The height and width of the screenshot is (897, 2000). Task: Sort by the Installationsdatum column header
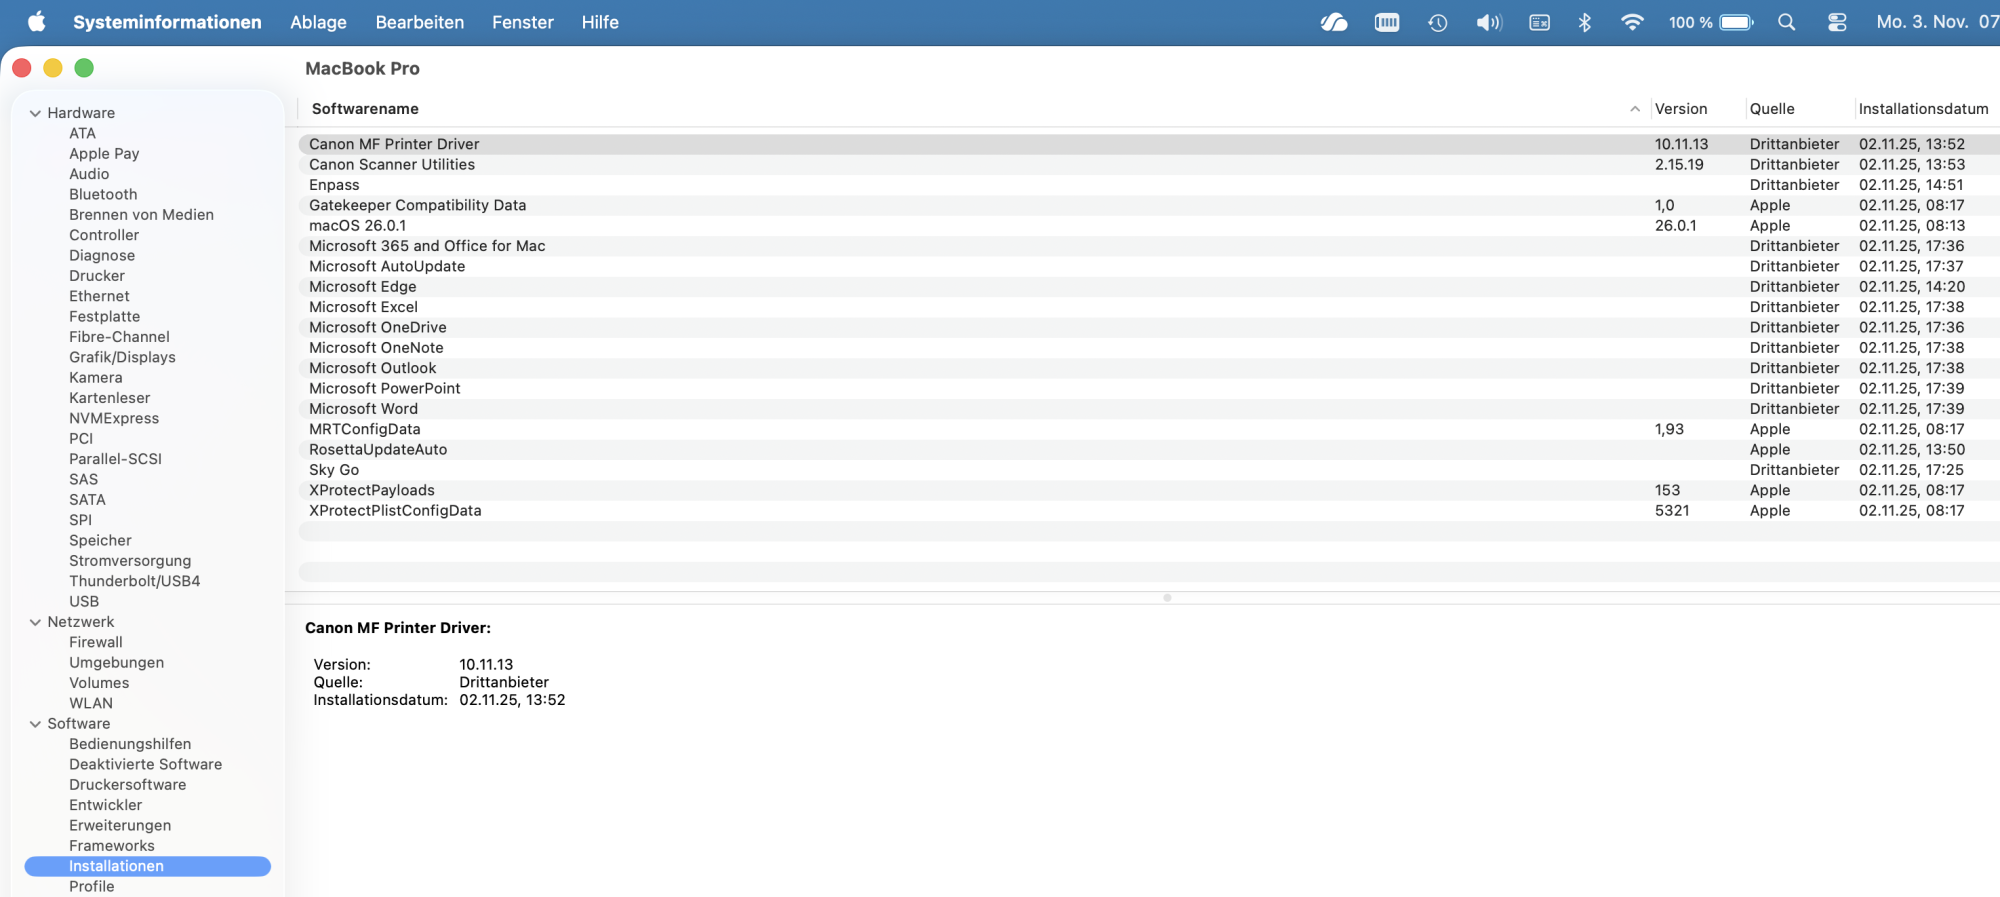[1923, 109]
